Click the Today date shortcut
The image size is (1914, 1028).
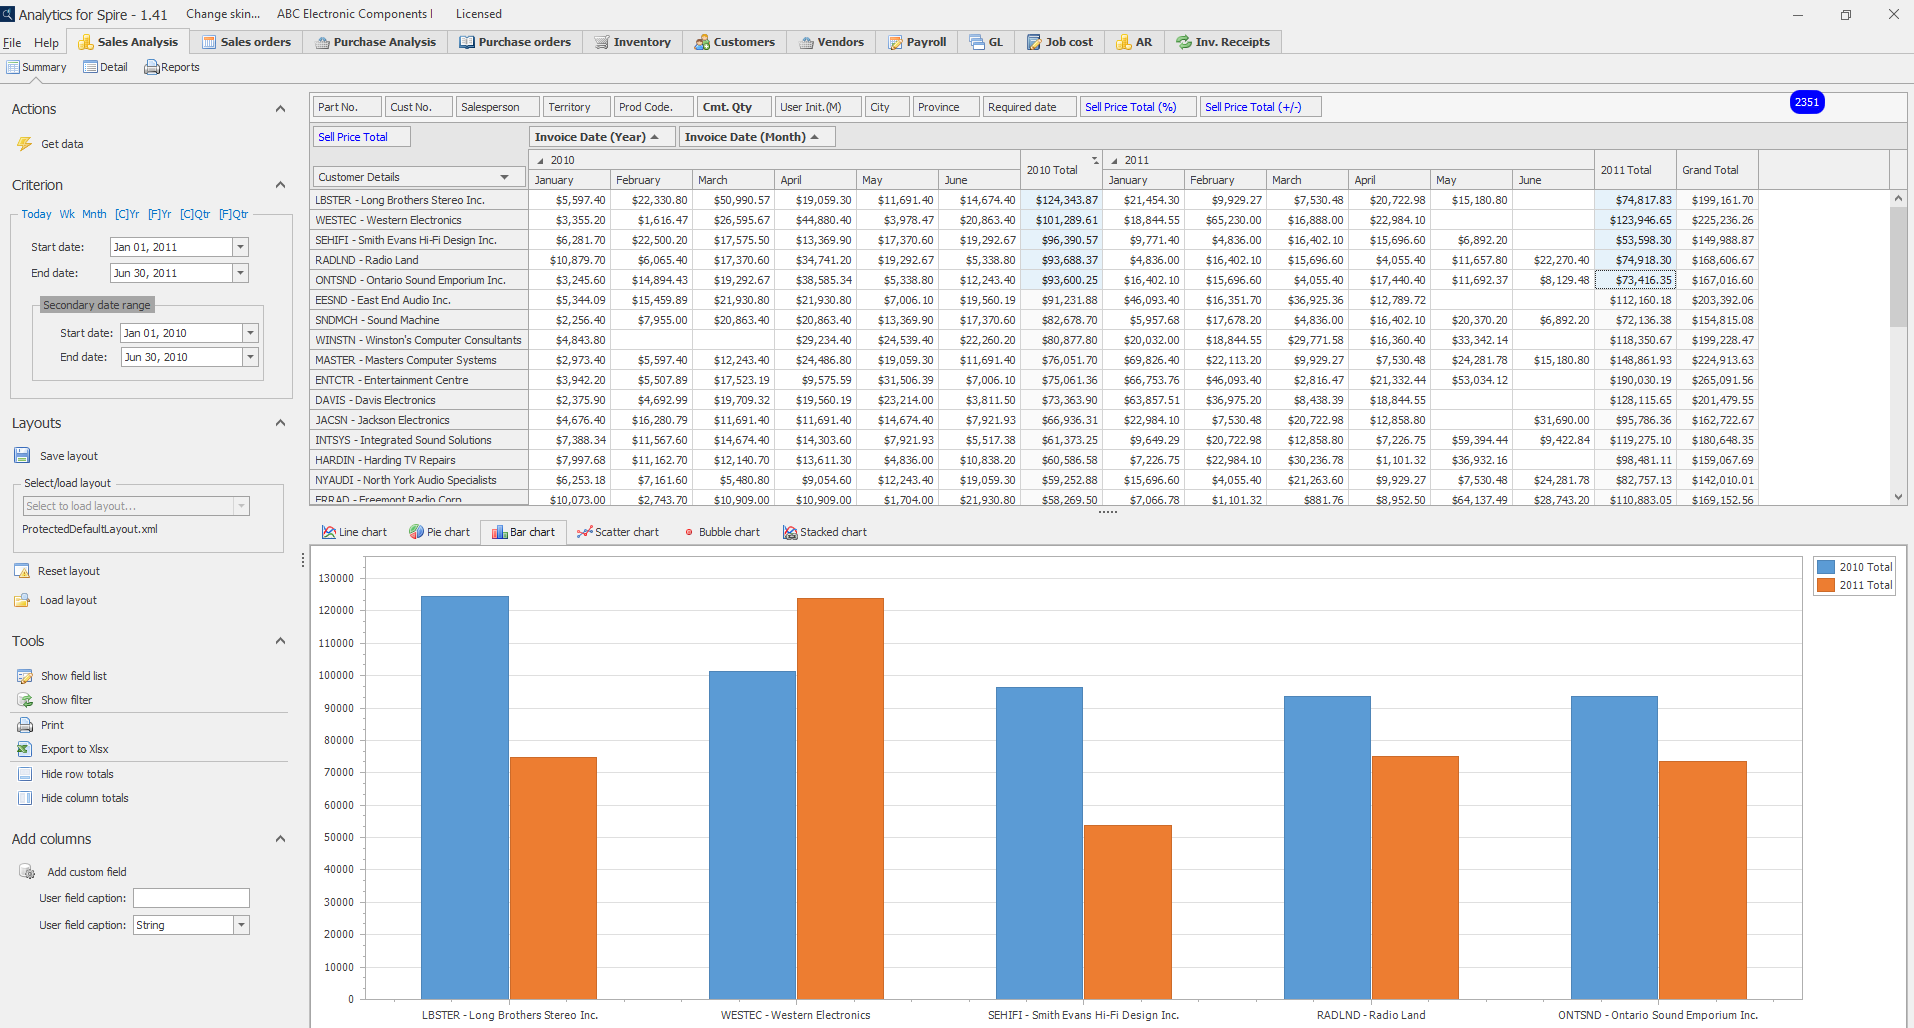(x=36, y=214)
